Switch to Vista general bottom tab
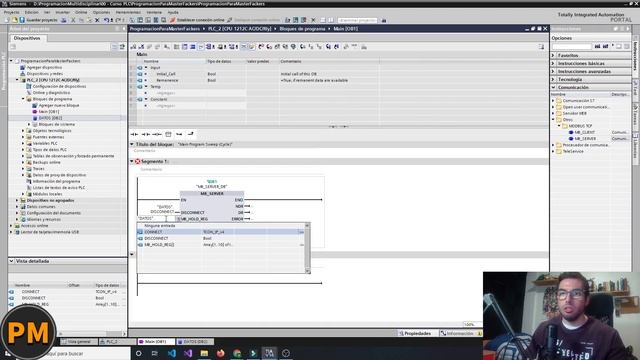Viewport: 640px width, 360px height. tap(79, 342)
